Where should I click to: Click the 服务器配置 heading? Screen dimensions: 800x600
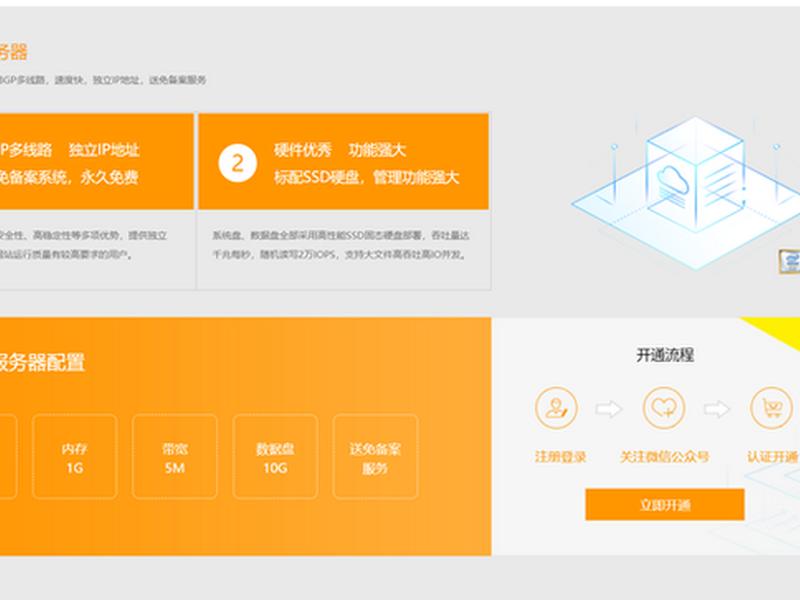pos(42,362)
